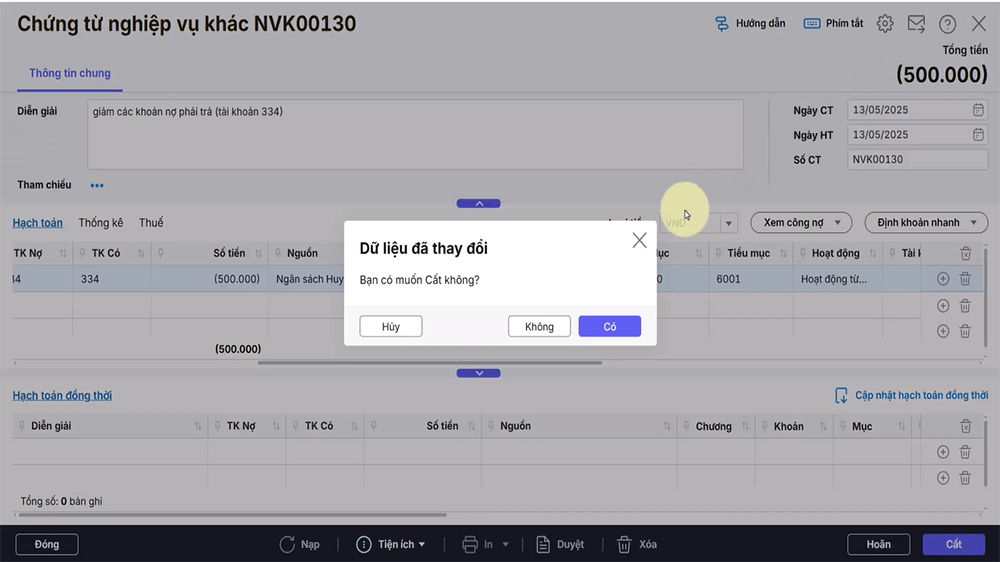Collapse the header section with the up chevron
1000x562 pixels.
pyautogui.click(x=478, y=203)
